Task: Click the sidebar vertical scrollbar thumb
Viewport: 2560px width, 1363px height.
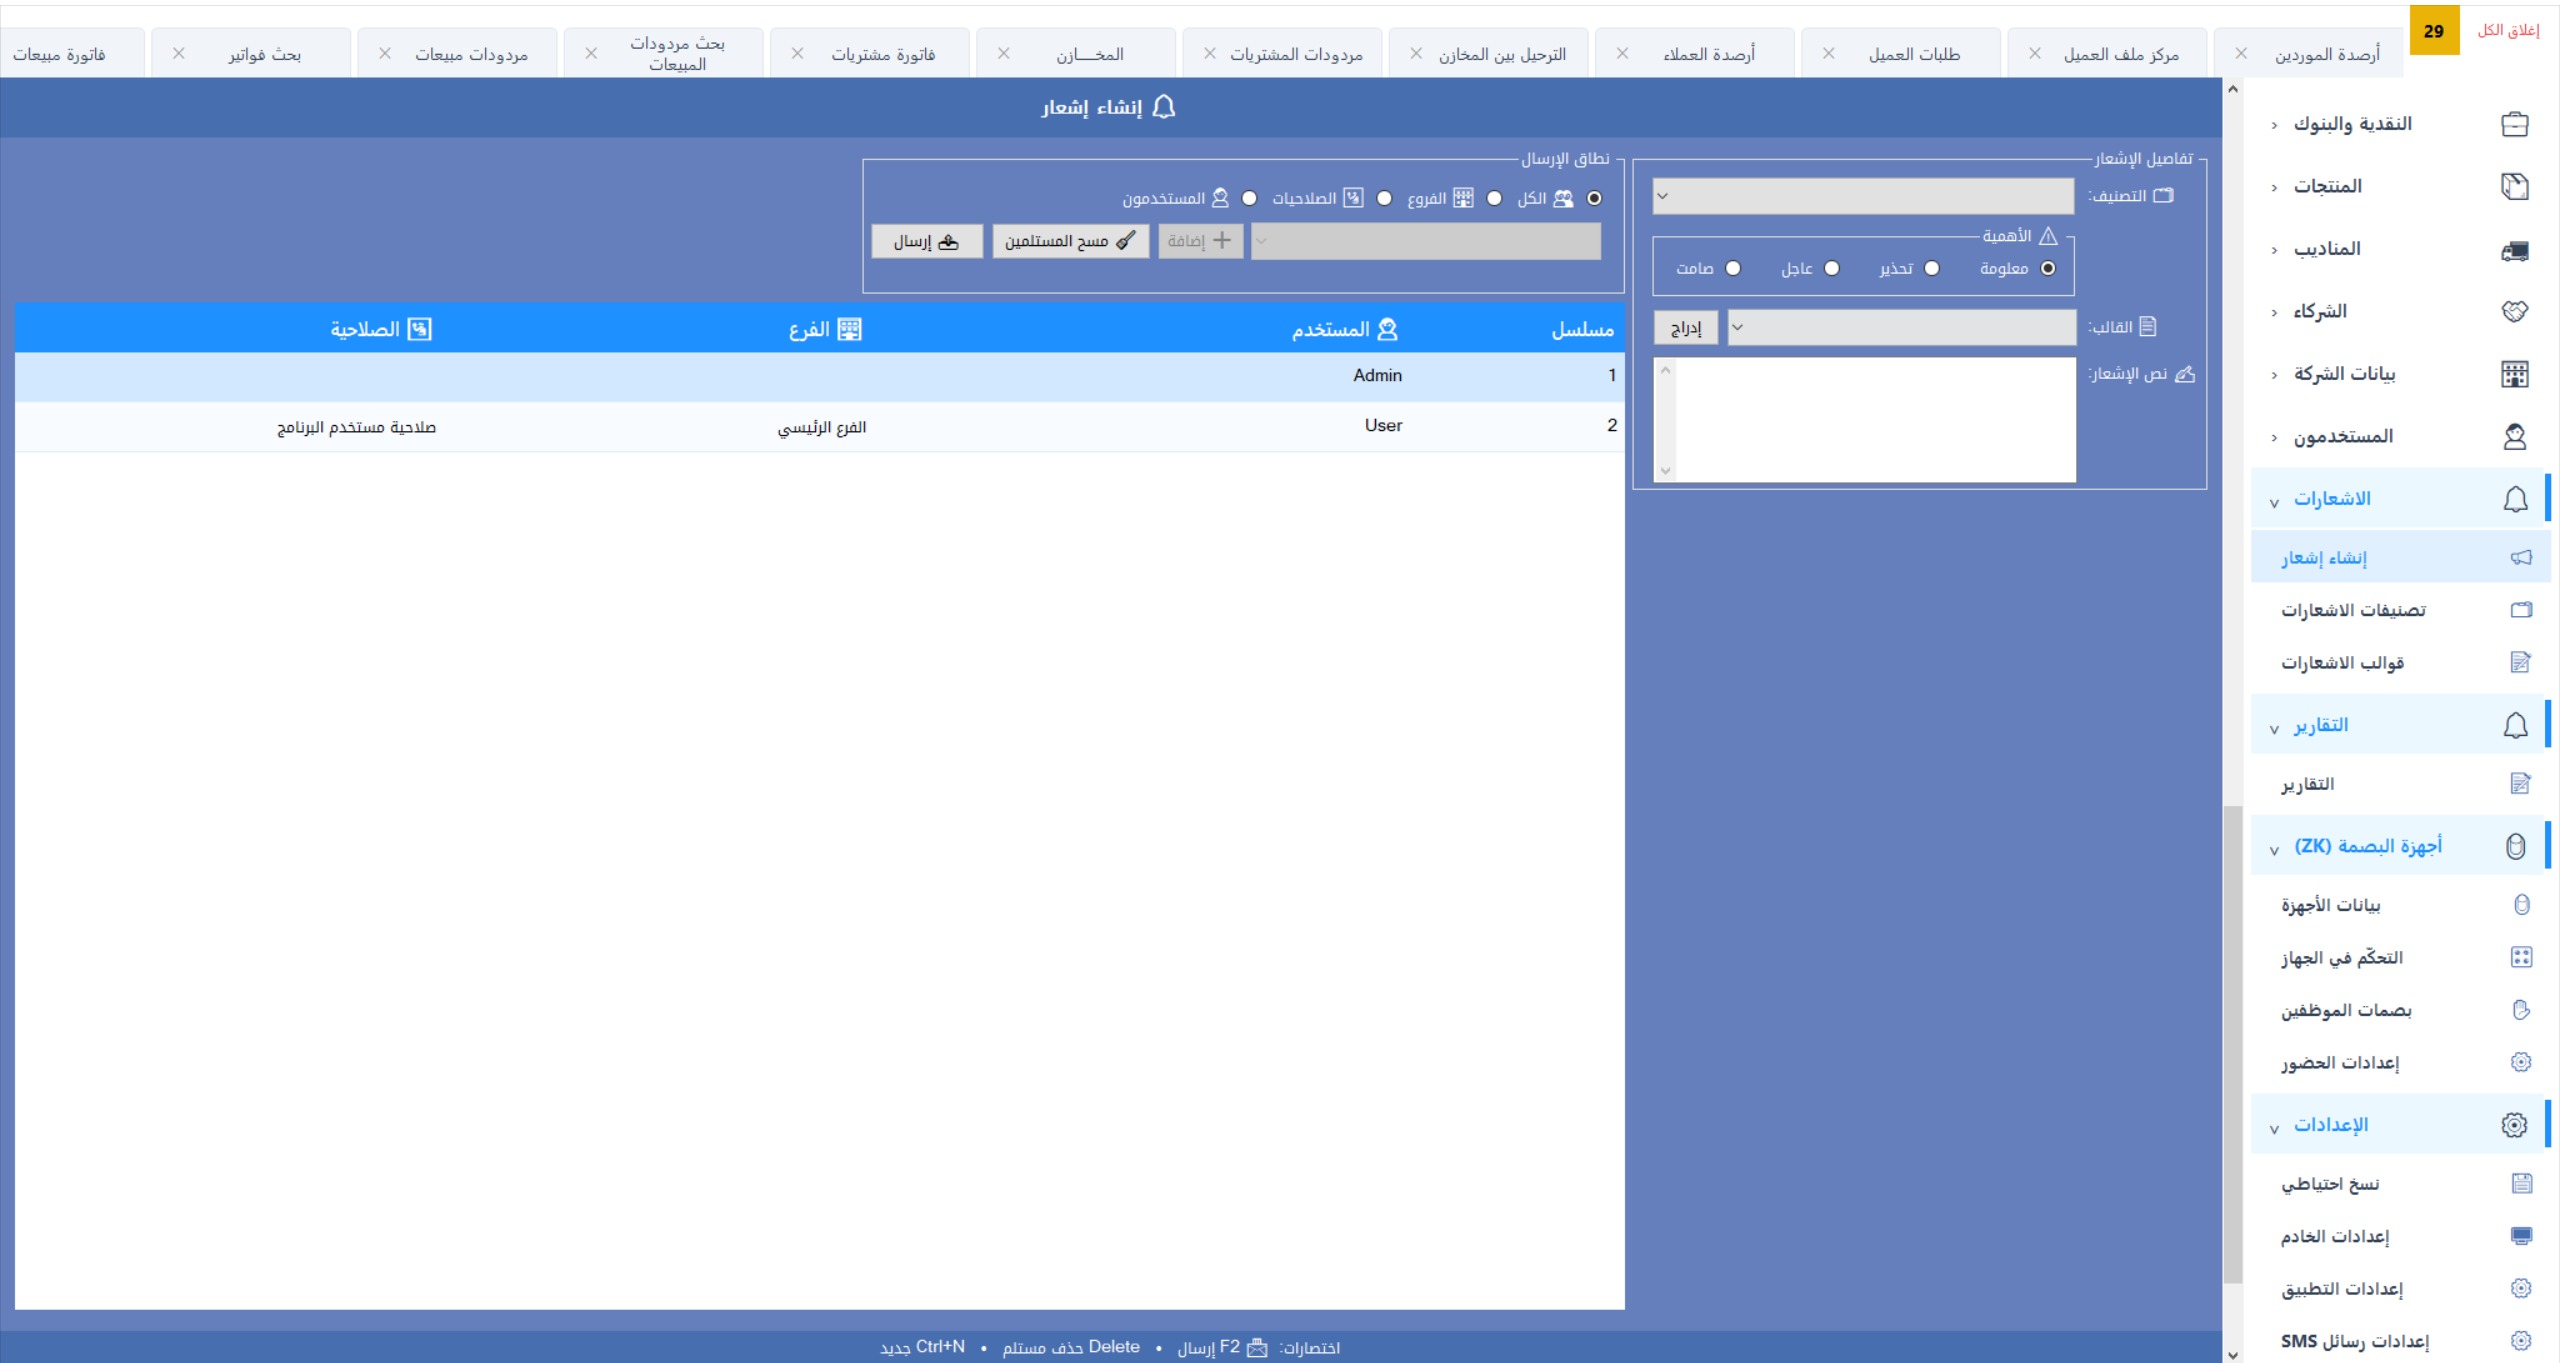Action: (x=2233, y=1044)
